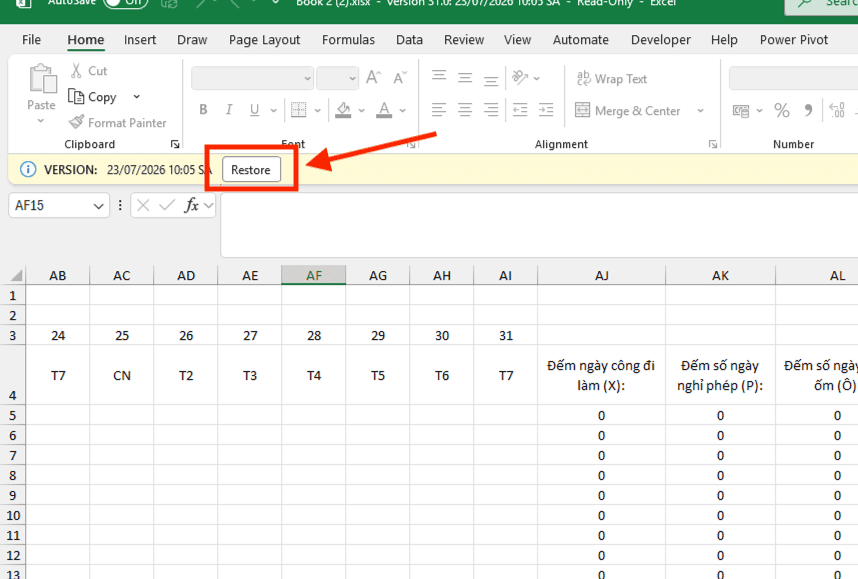Click Merge & Center
The width and height of the screenshot is (858, 579).
pos(628,111)
